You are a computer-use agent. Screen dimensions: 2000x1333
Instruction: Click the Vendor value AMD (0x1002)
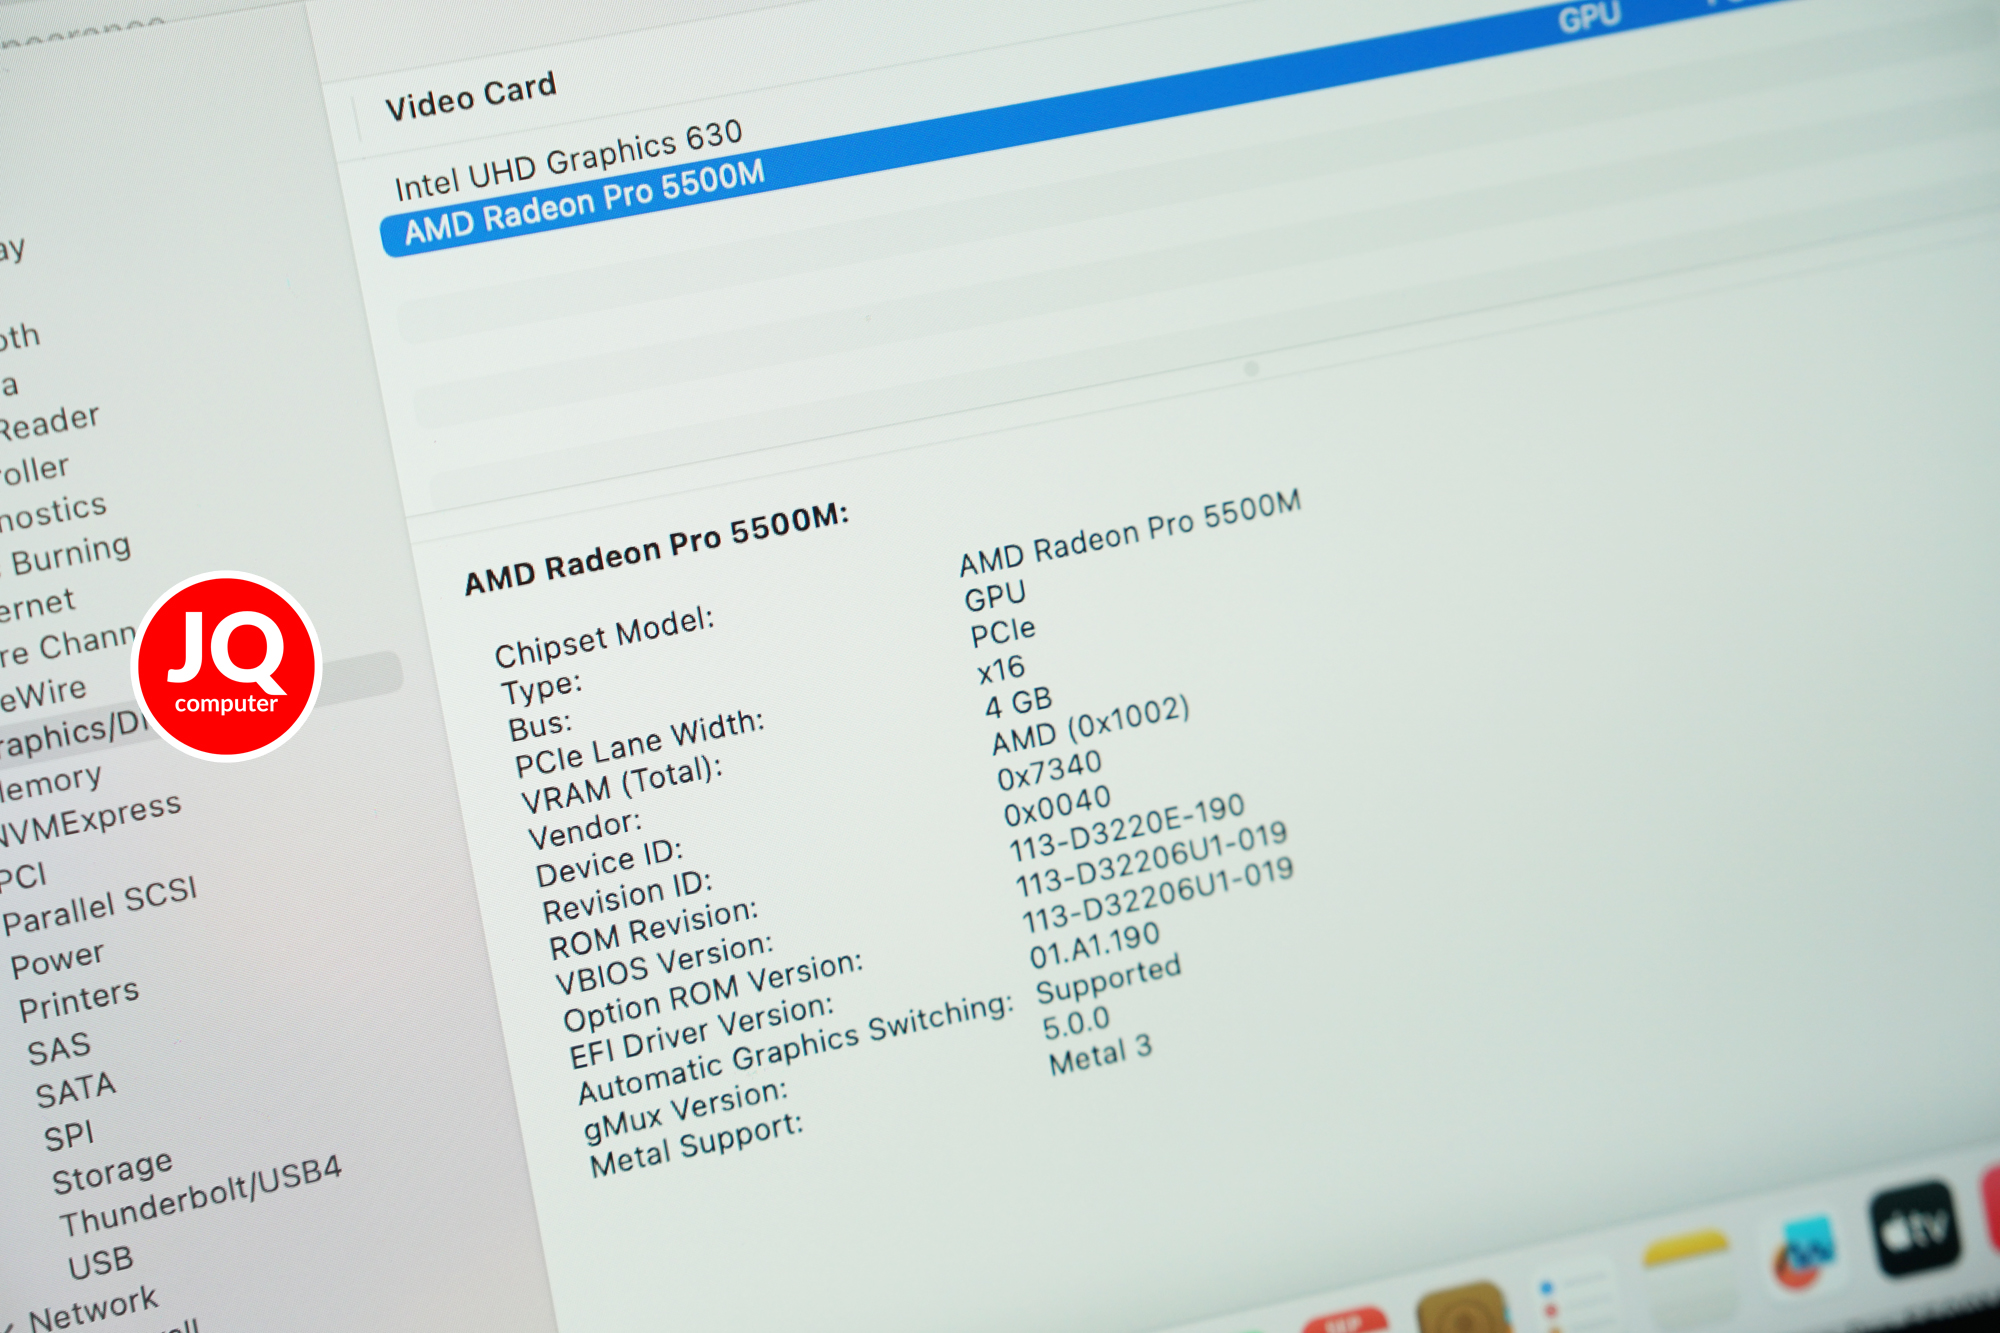coord(1090,725)
